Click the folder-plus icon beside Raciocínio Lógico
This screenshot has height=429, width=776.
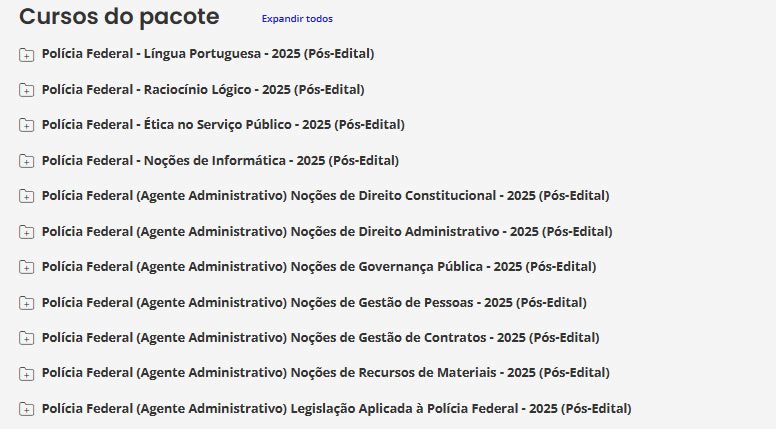26,90
